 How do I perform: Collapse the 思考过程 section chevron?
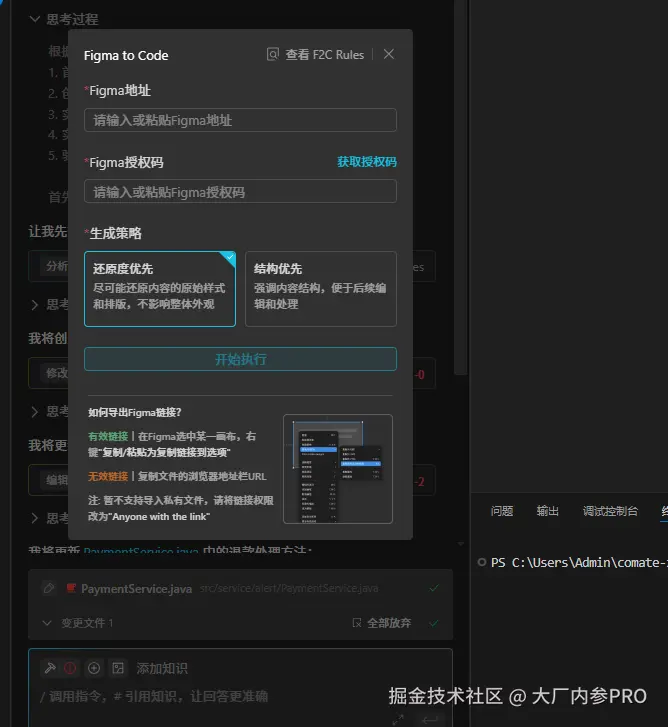pyautogui.click(x=34, y=19)
